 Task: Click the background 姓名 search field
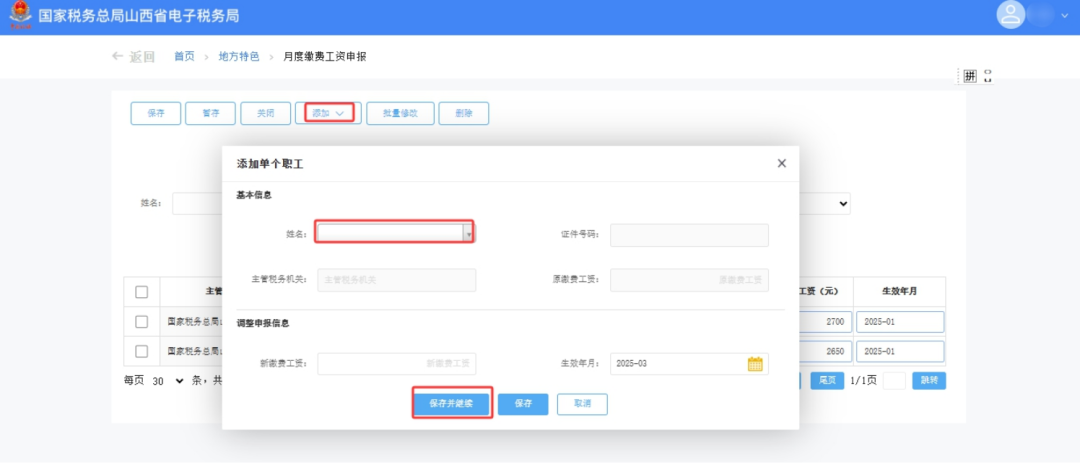tap(197, 204)
